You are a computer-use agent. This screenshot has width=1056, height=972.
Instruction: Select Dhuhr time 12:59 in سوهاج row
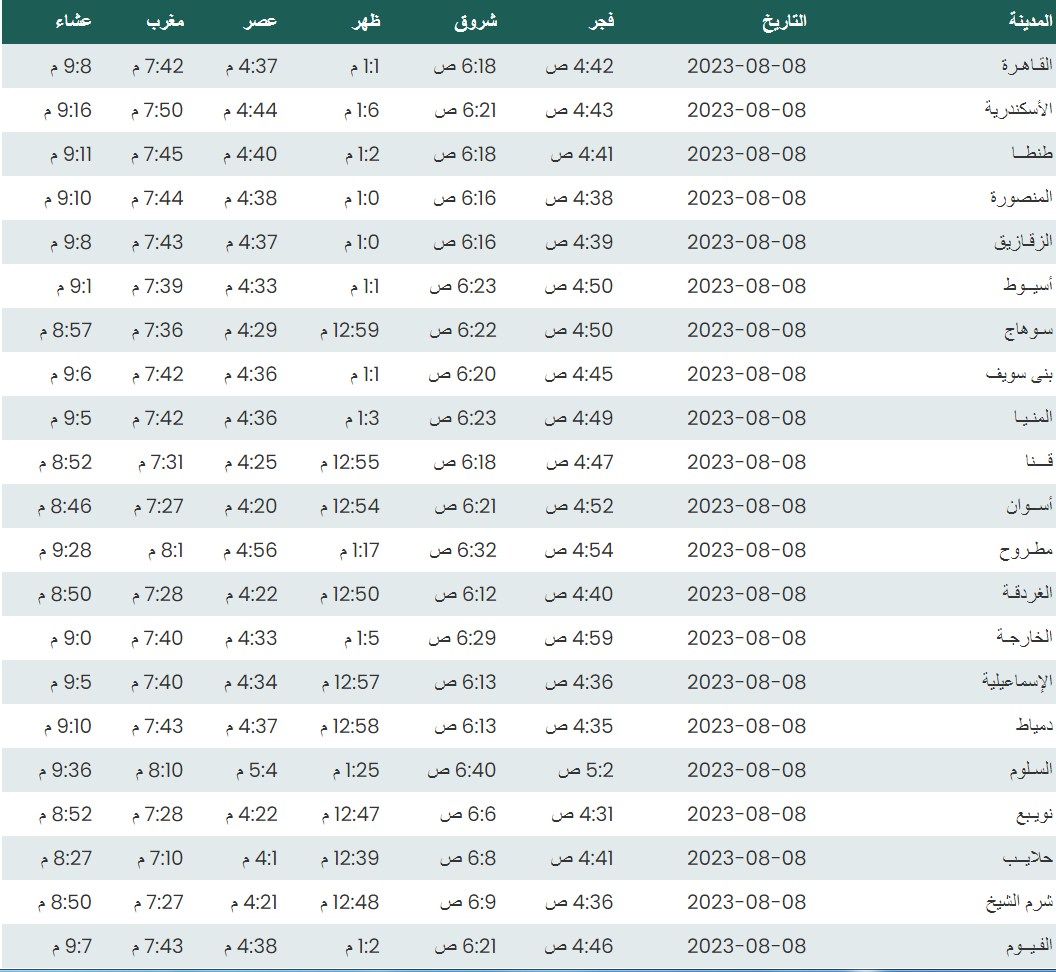point(350,330)
